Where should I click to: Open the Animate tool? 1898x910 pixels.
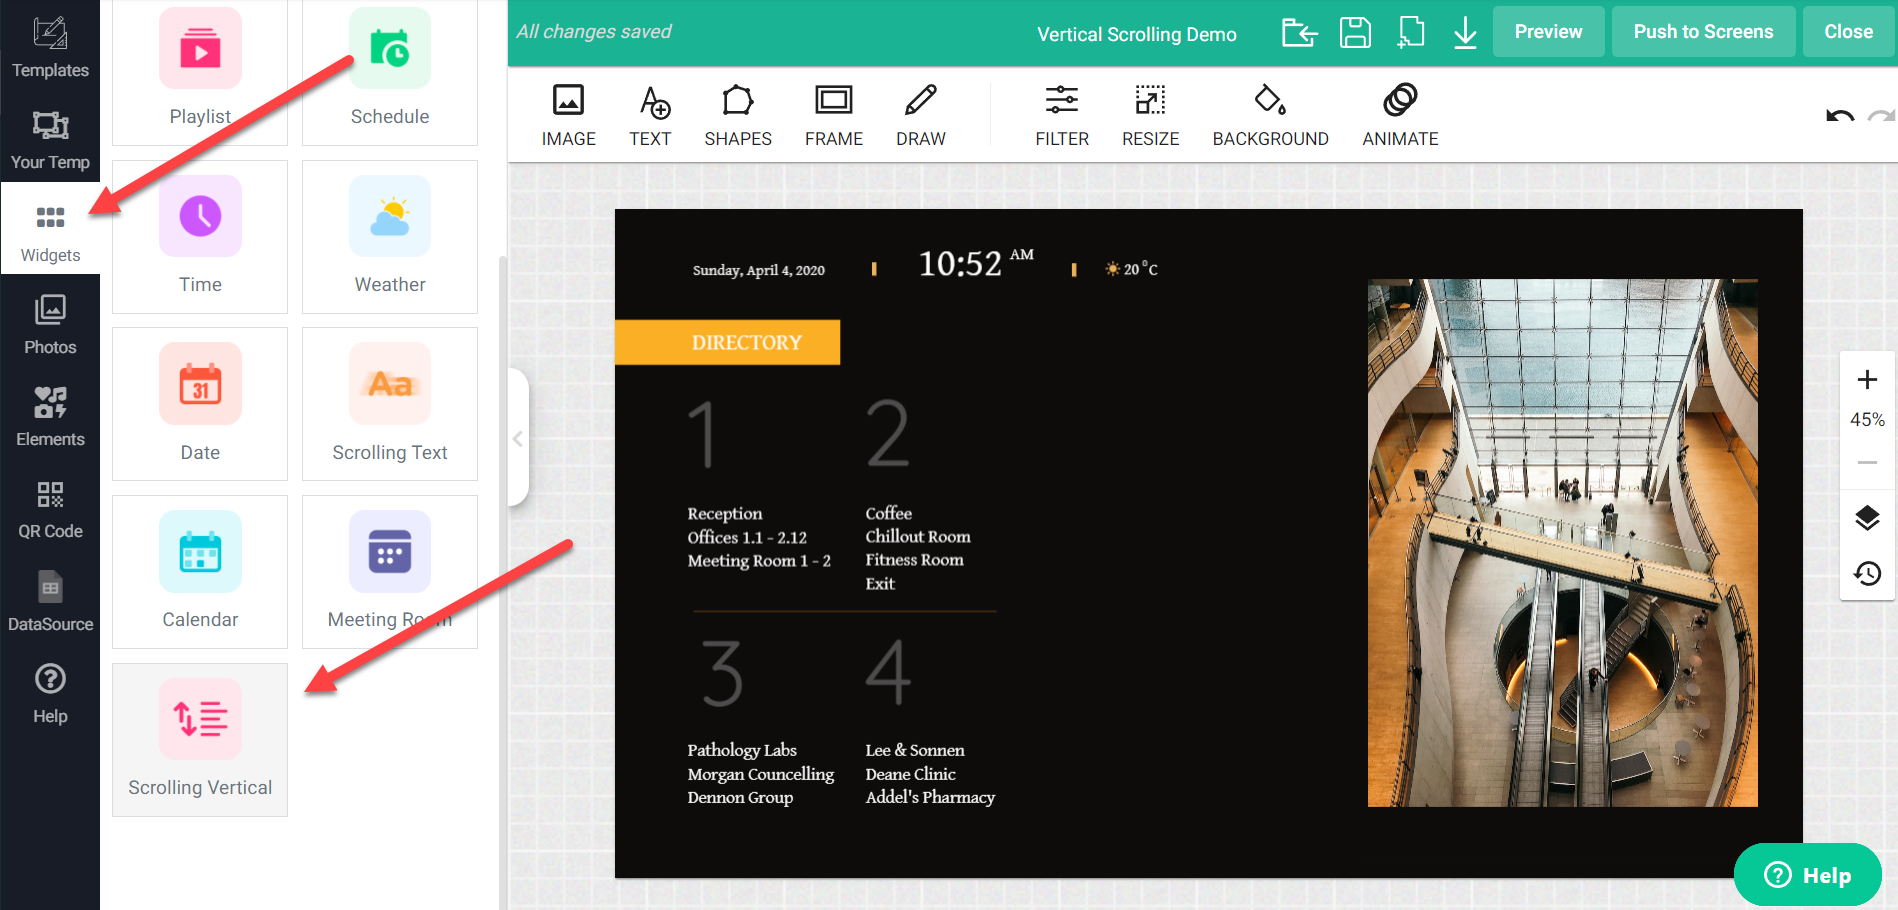1399,115
